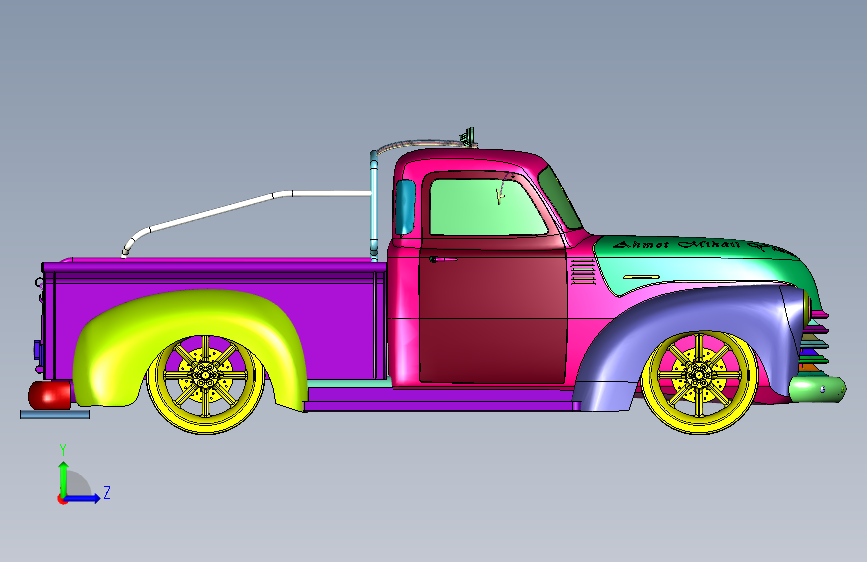
Task: Select the purple running board under the door
Action: 440,399
